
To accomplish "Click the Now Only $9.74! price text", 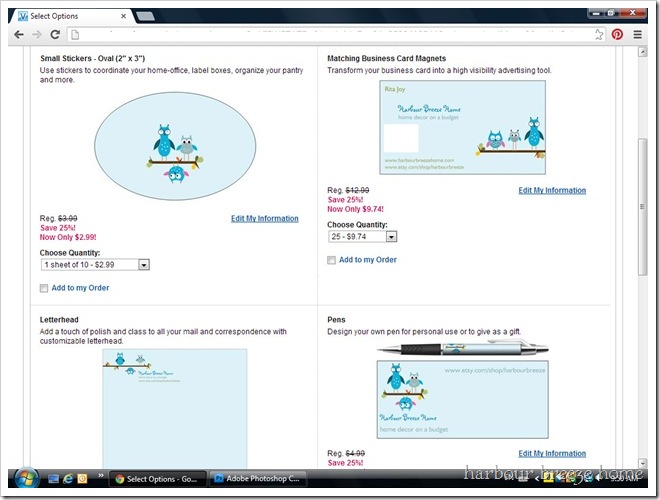I will [x=356, y=209].
